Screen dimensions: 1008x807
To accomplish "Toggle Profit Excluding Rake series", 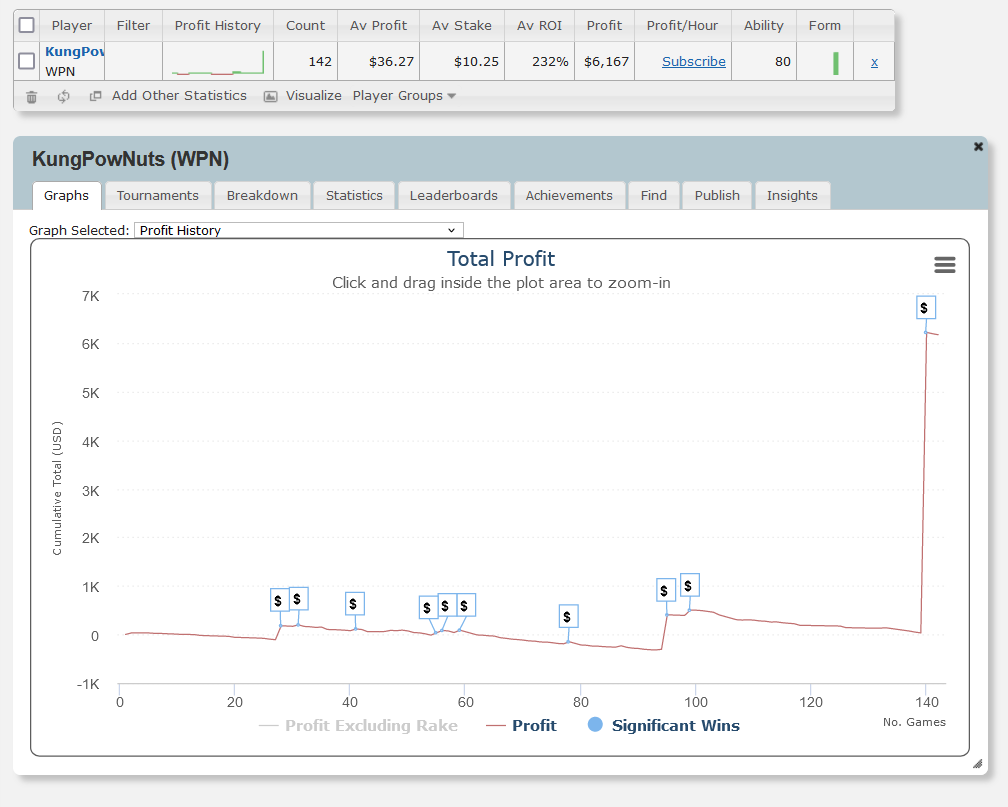I will coord(358,726).
